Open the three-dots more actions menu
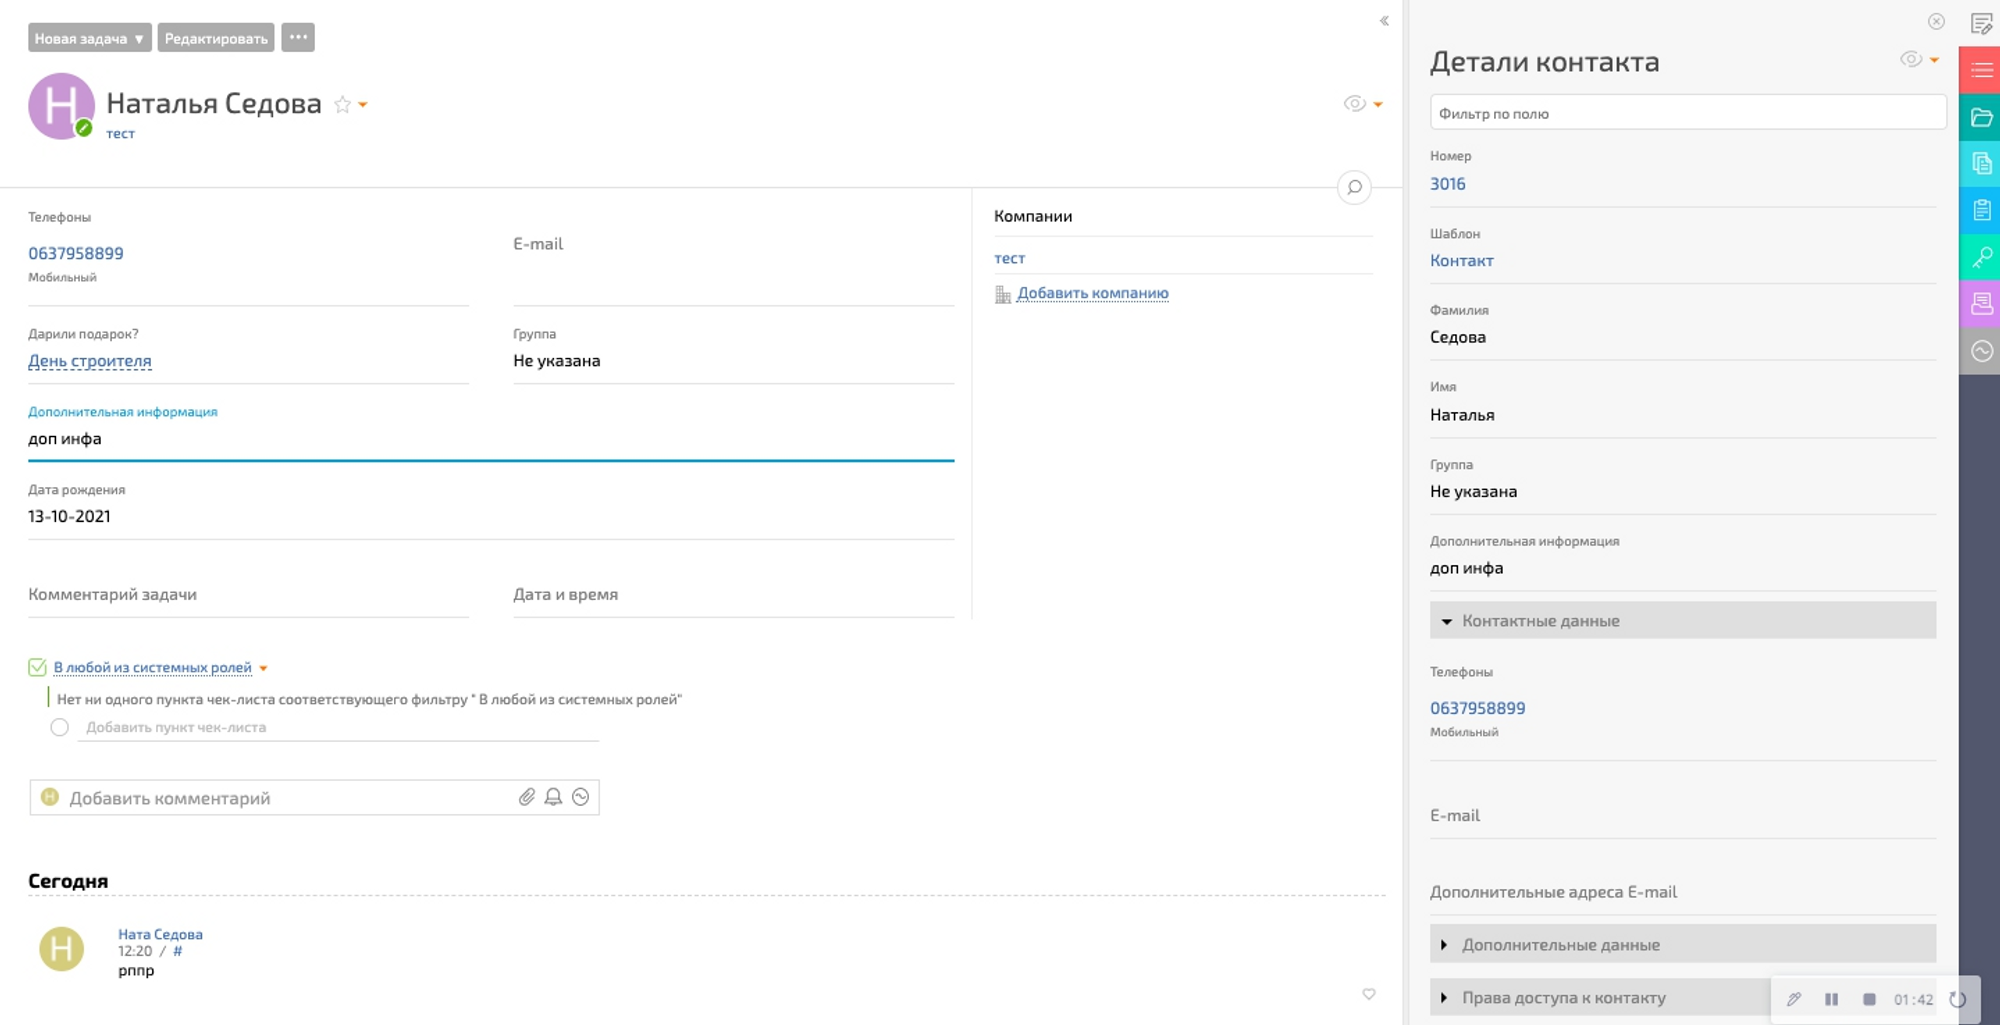Viewport: 2000px width, 1025px height. [298, 37]
